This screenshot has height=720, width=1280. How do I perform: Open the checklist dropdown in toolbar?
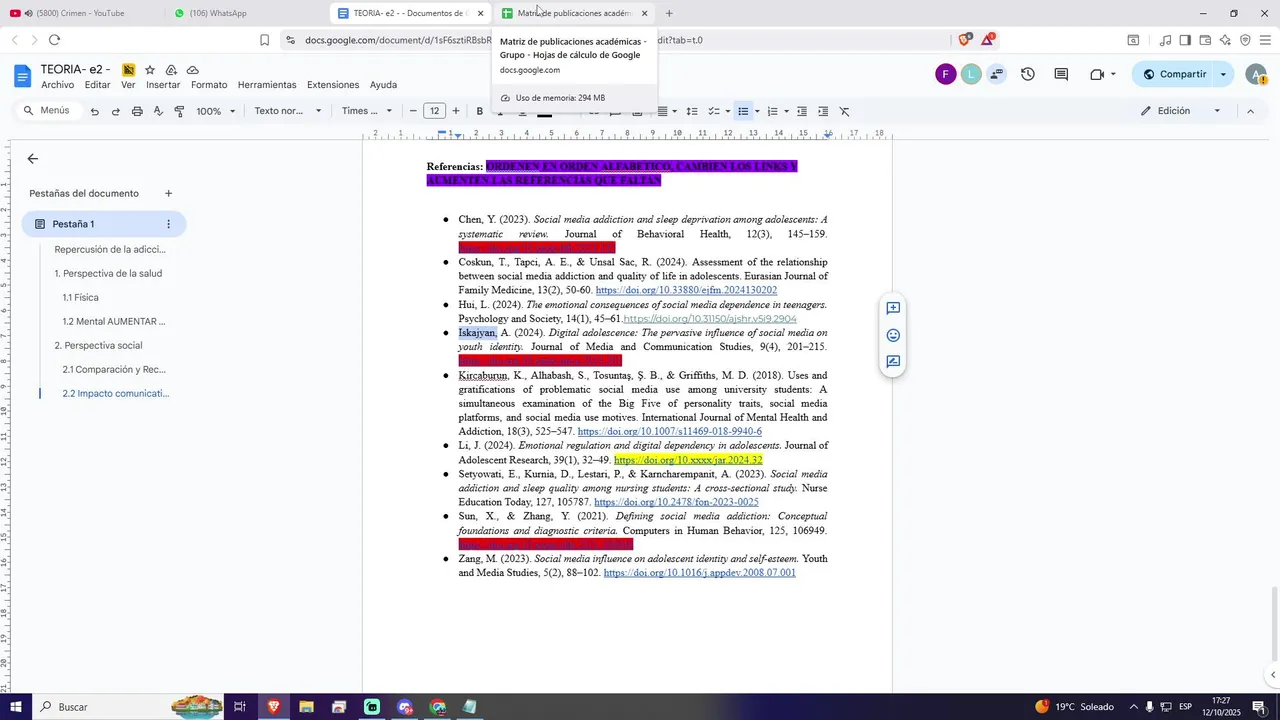719,111
